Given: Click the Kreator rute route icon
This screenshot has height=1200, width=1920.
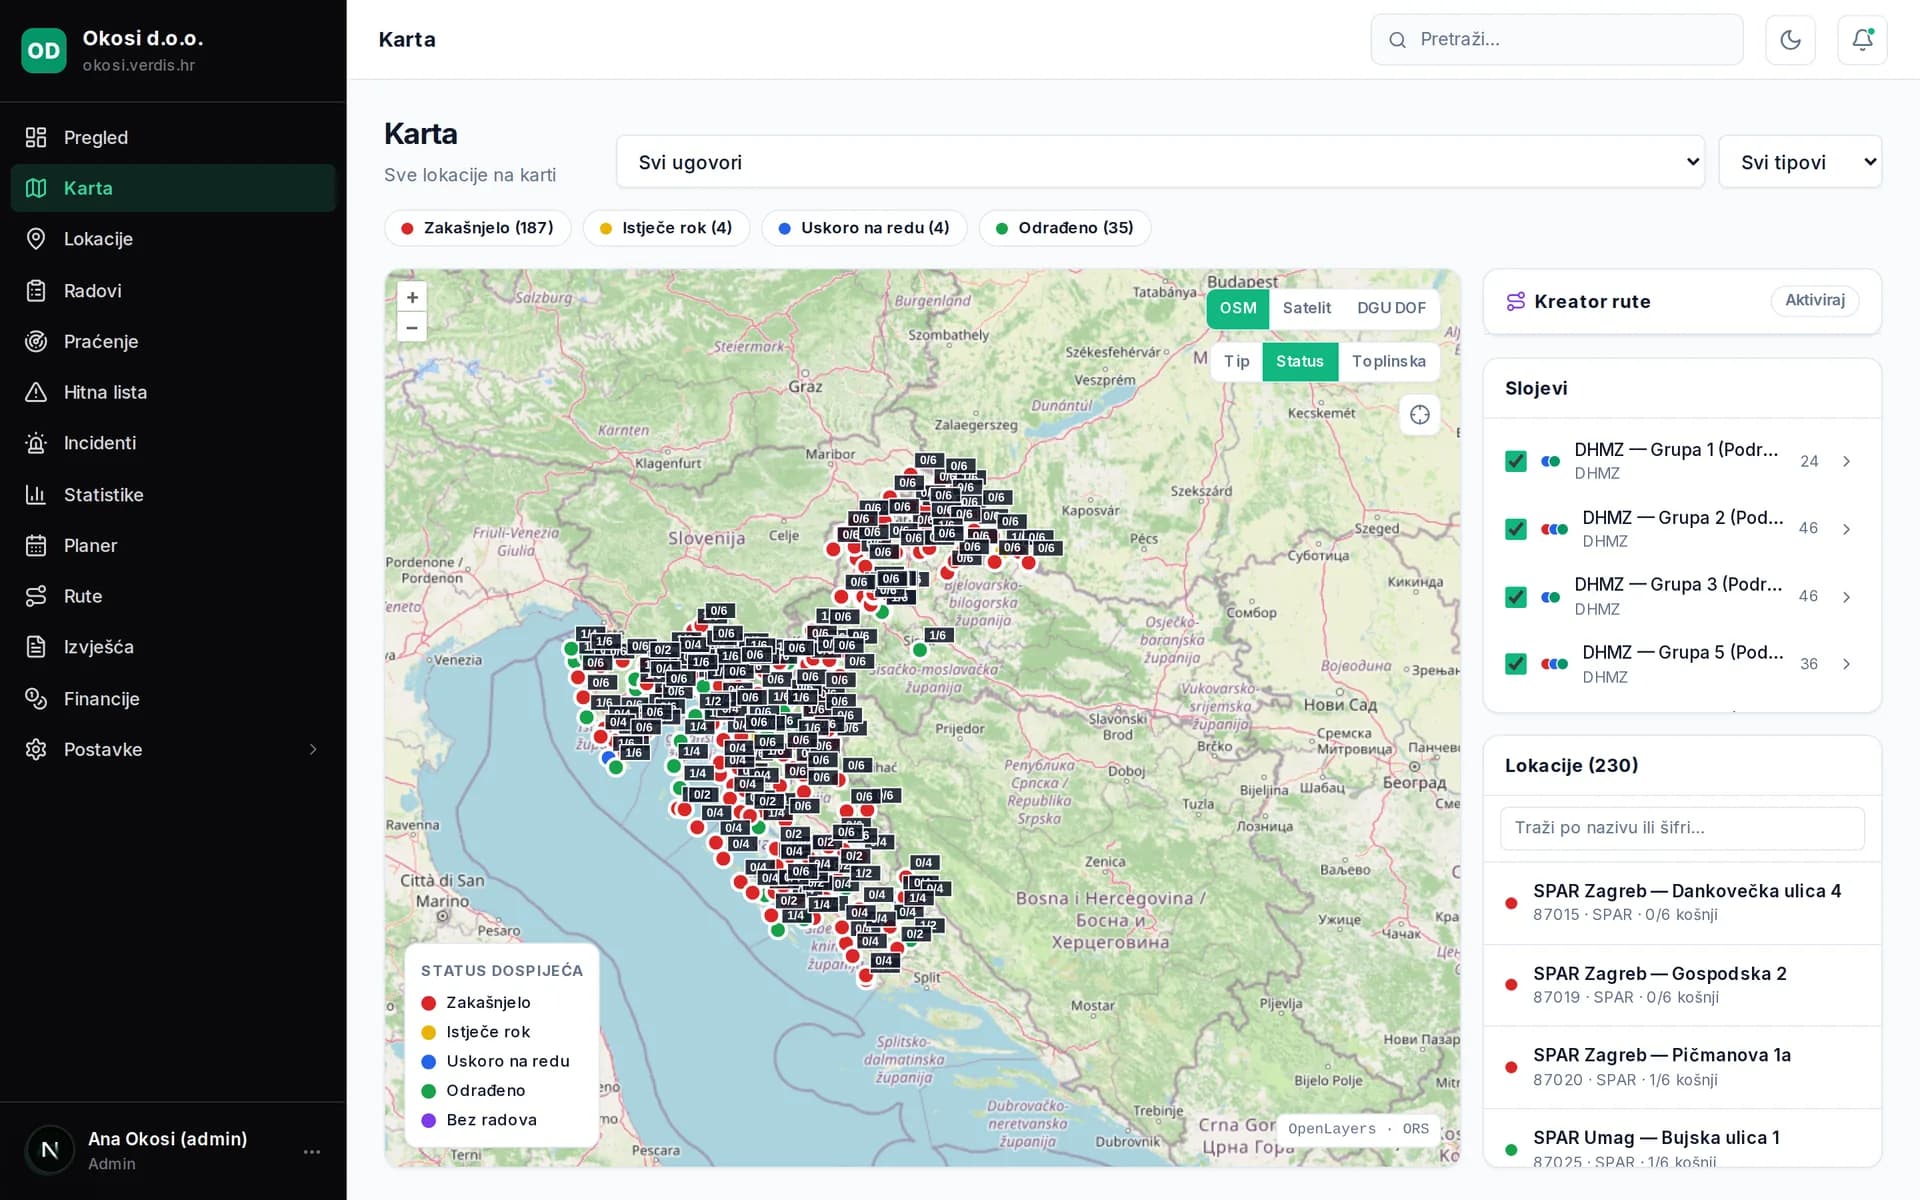Looking at the screenshot, I should (x=1516, y=301).
